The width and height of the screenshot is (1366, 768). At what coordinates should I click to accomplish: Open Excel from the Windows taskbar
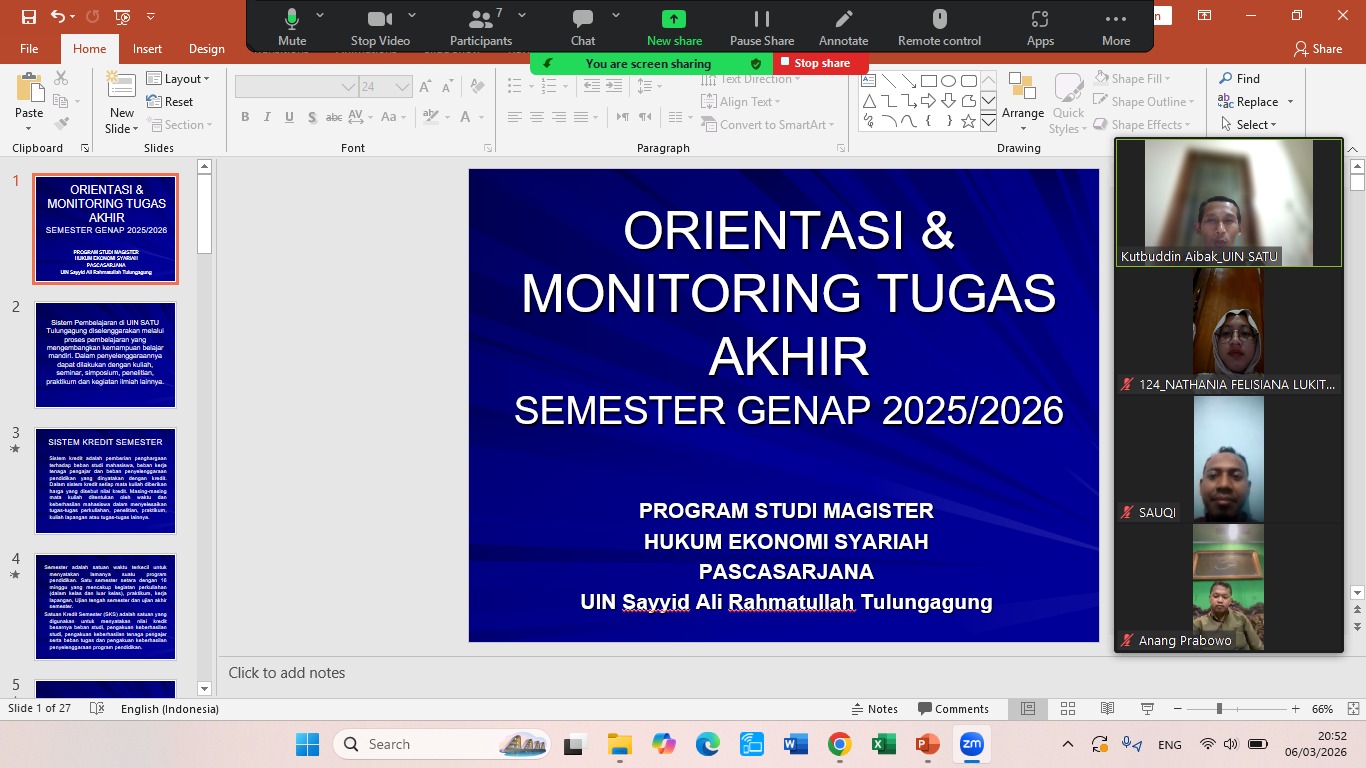point(883,744)
